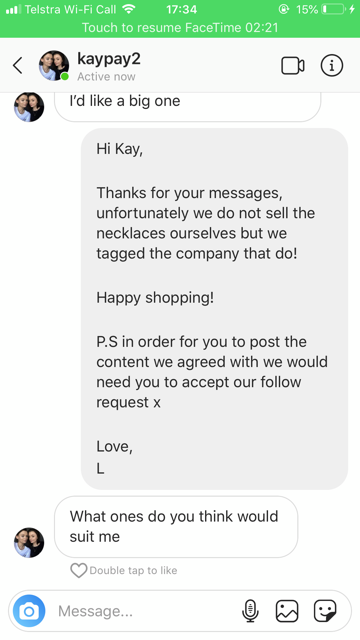Tap the avatar beside bottom message

[29, 542]
